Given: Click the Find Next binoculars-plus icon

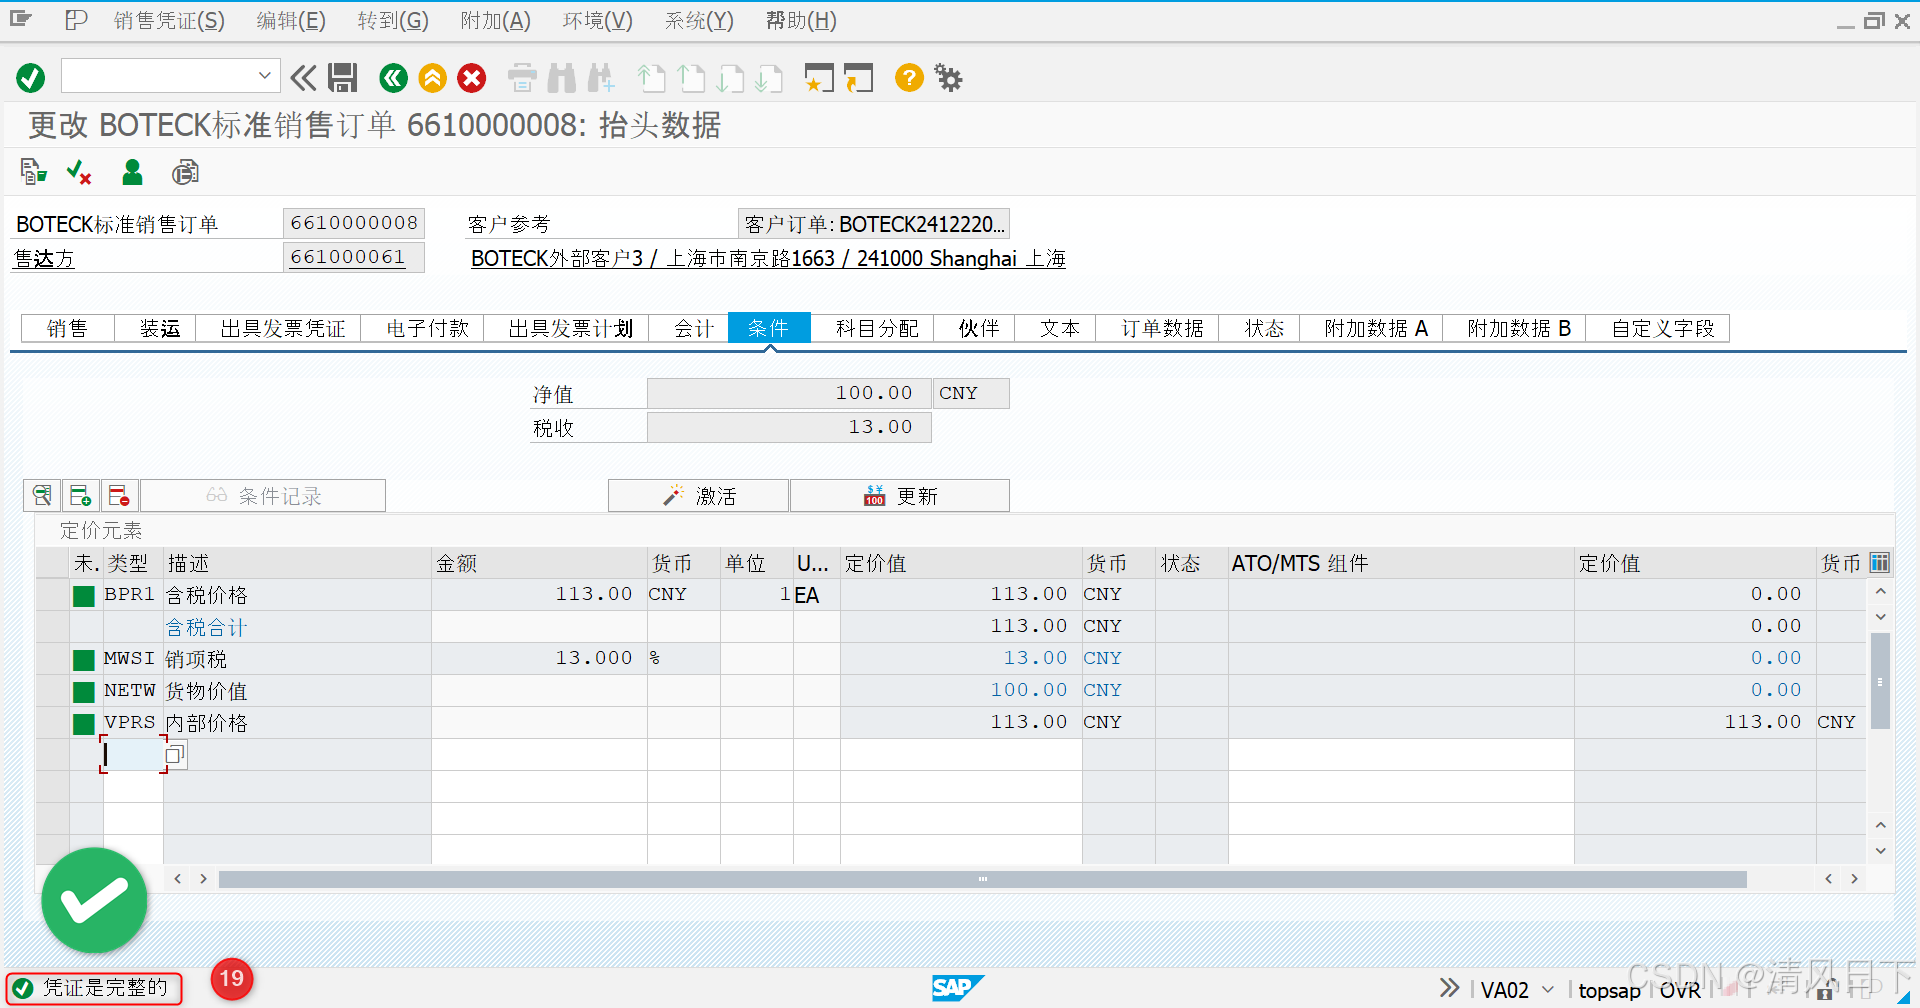Looking at the screenshot, I should (601, 78).
